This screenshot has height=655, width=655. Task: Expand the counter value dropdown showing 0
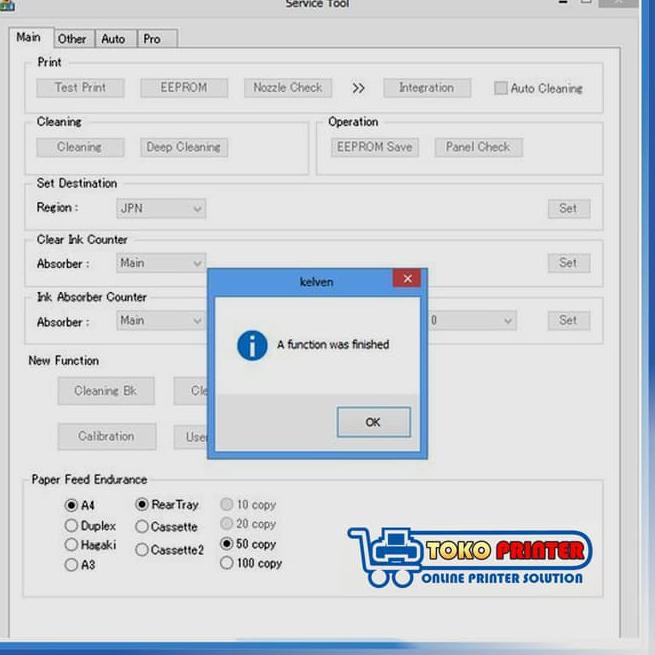pyautogui.click(x=470, y=321)
